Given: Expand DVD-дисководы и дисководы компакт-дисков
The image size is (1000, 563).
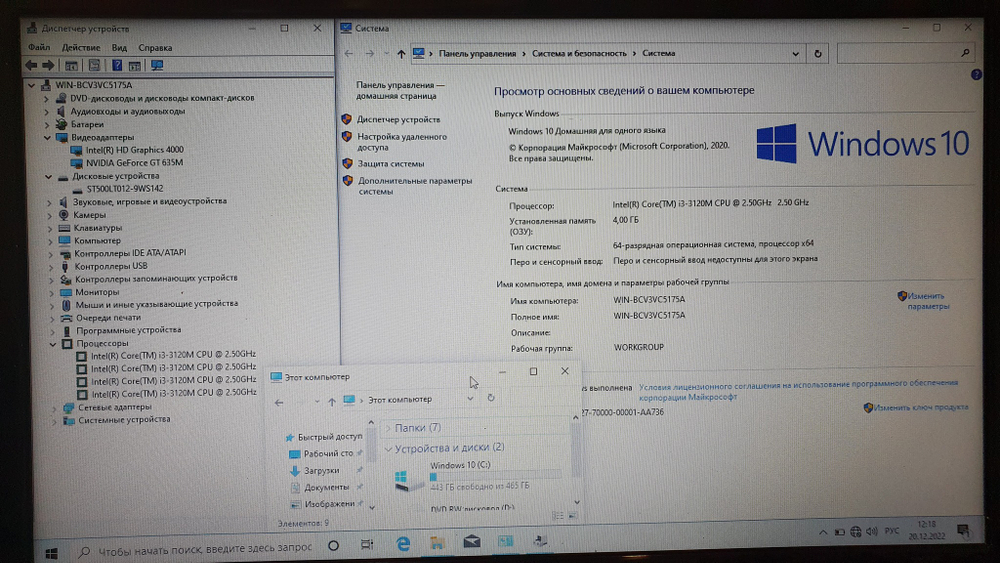Looking at the screenshot, I should tap(46, 99).
